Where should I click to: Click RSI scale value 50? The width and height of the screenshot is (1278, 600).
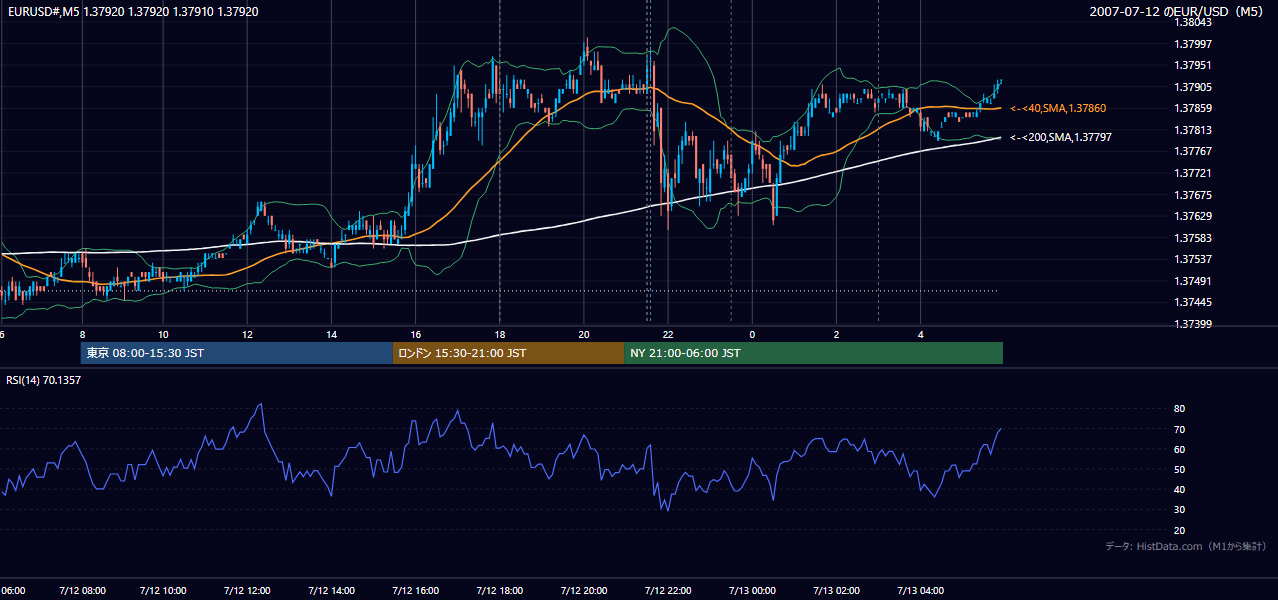pos(1180,469)
